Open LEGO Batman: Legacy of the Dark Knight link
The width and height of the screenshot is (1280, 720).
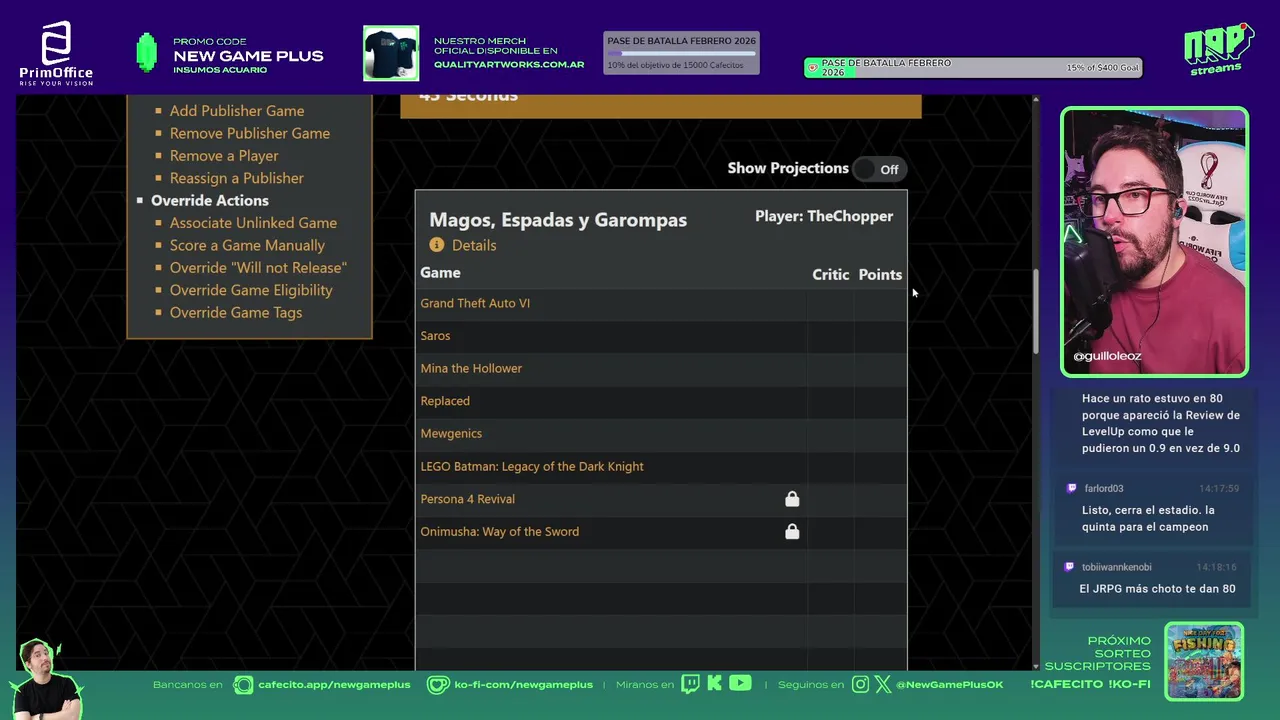[x=532, y=466]
